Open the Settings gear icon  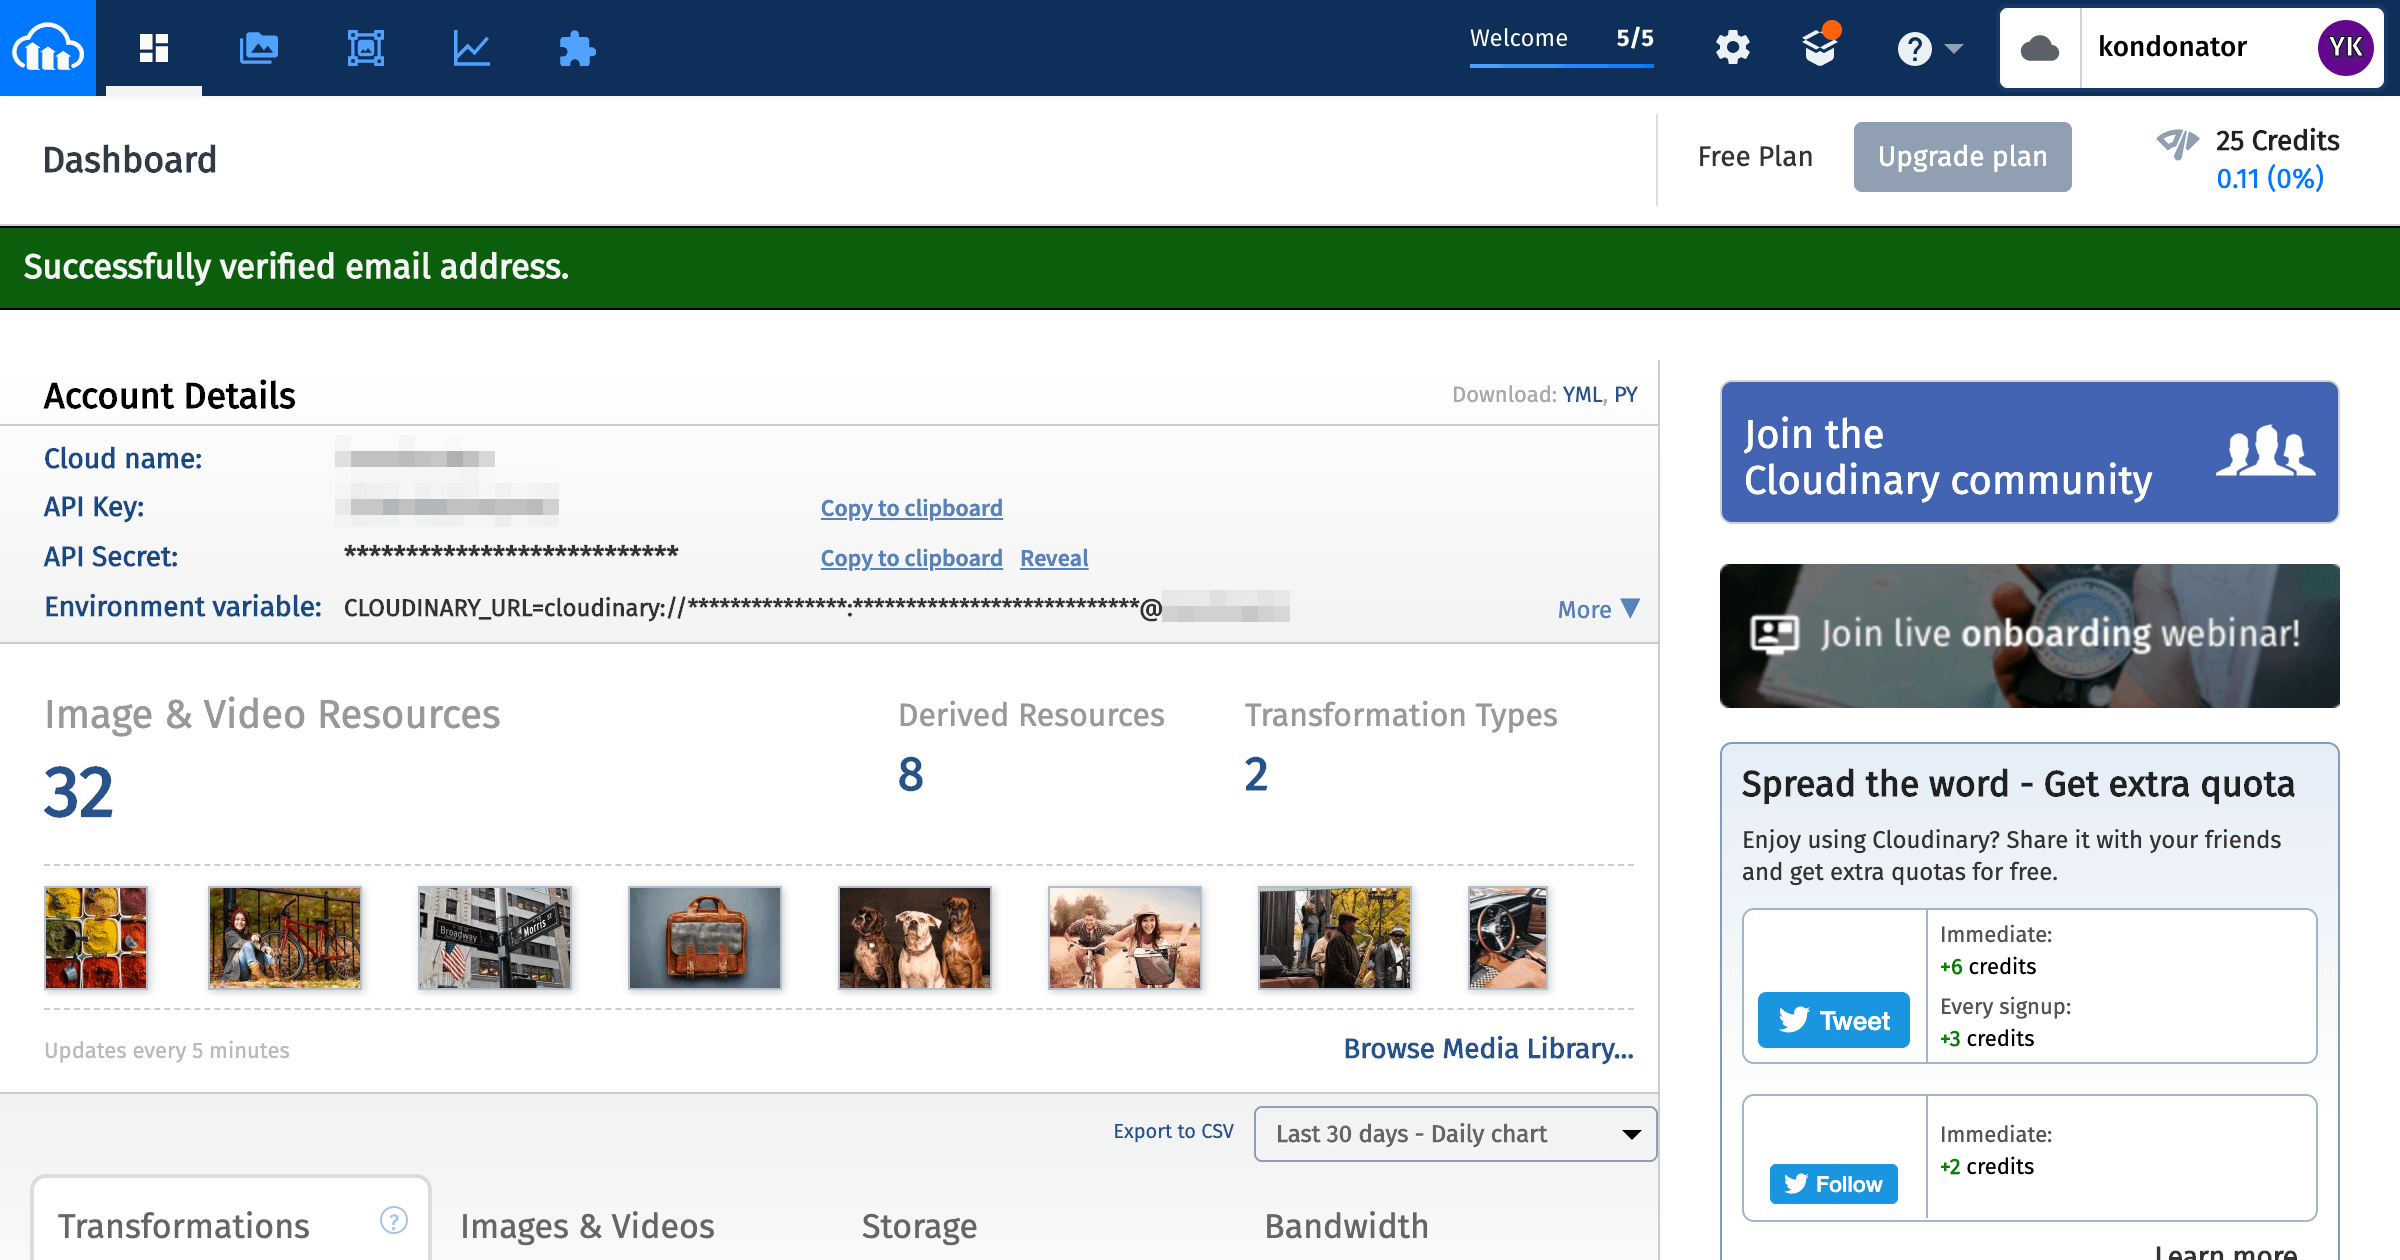[x=1732, y=48]
